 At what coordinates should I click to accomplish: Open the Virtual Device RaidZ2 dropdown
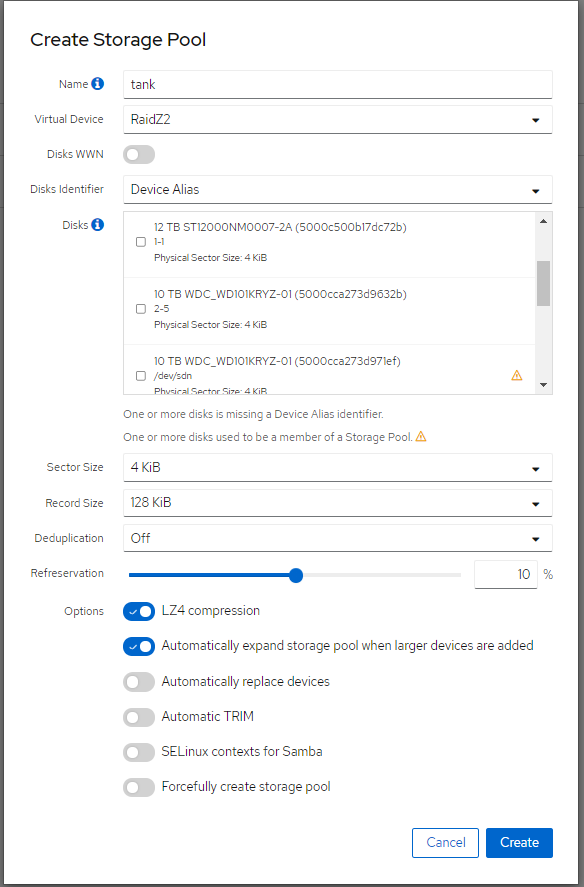338,119
